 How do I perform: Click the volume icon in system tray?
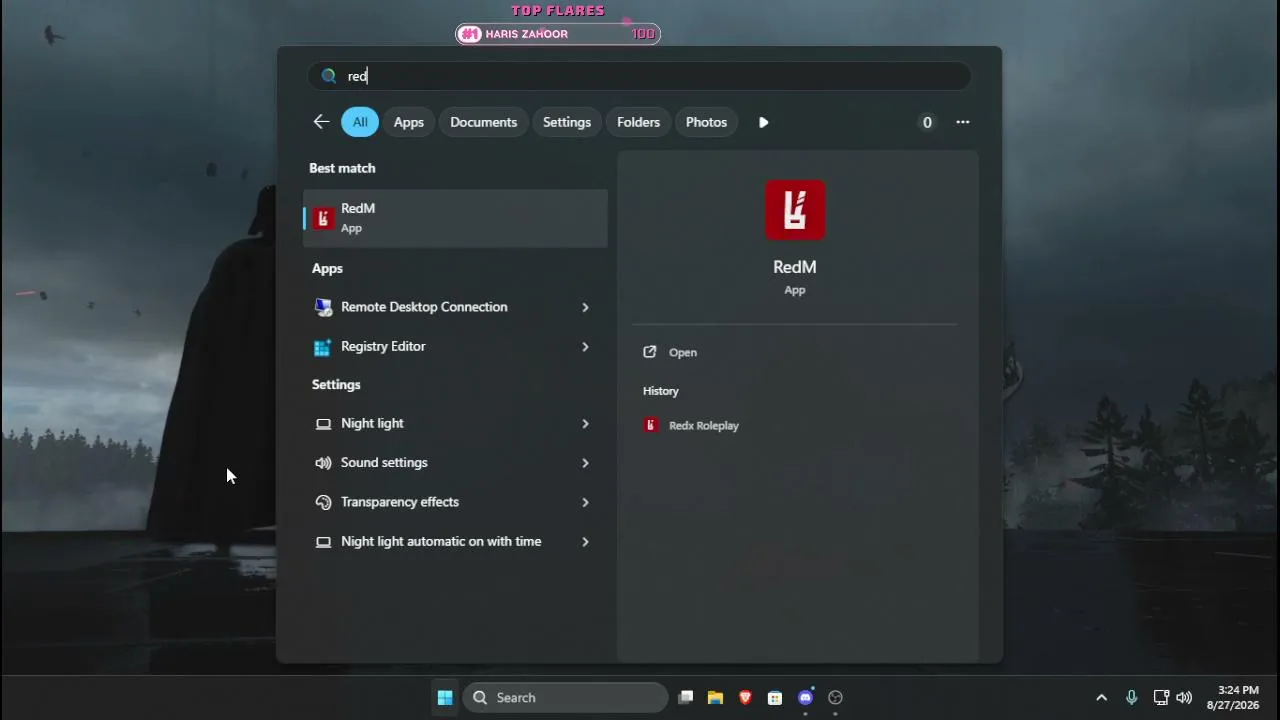(x=1184, y=698)
